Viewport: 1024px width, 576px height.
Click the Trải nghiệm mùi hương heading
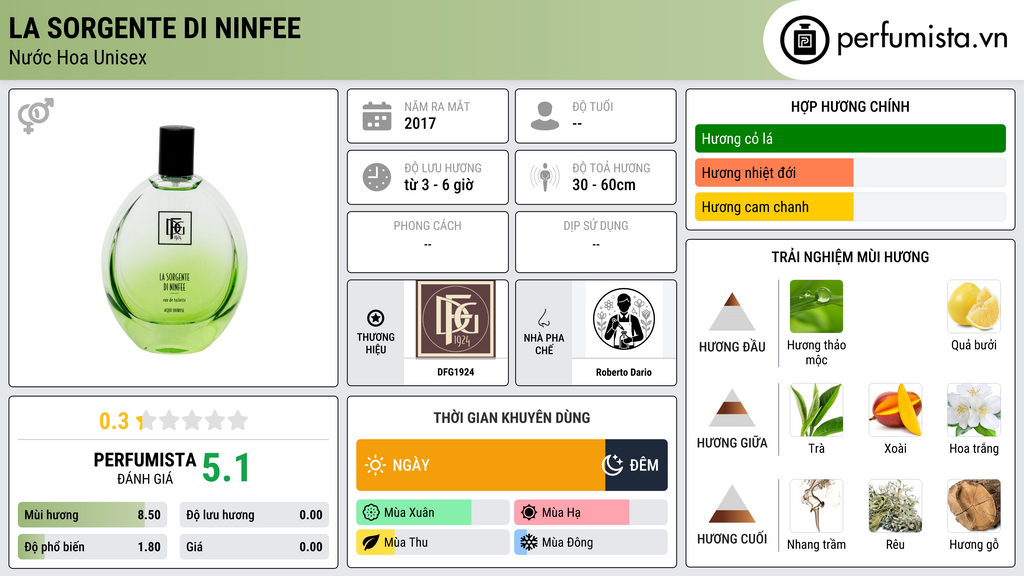[850, 257]
